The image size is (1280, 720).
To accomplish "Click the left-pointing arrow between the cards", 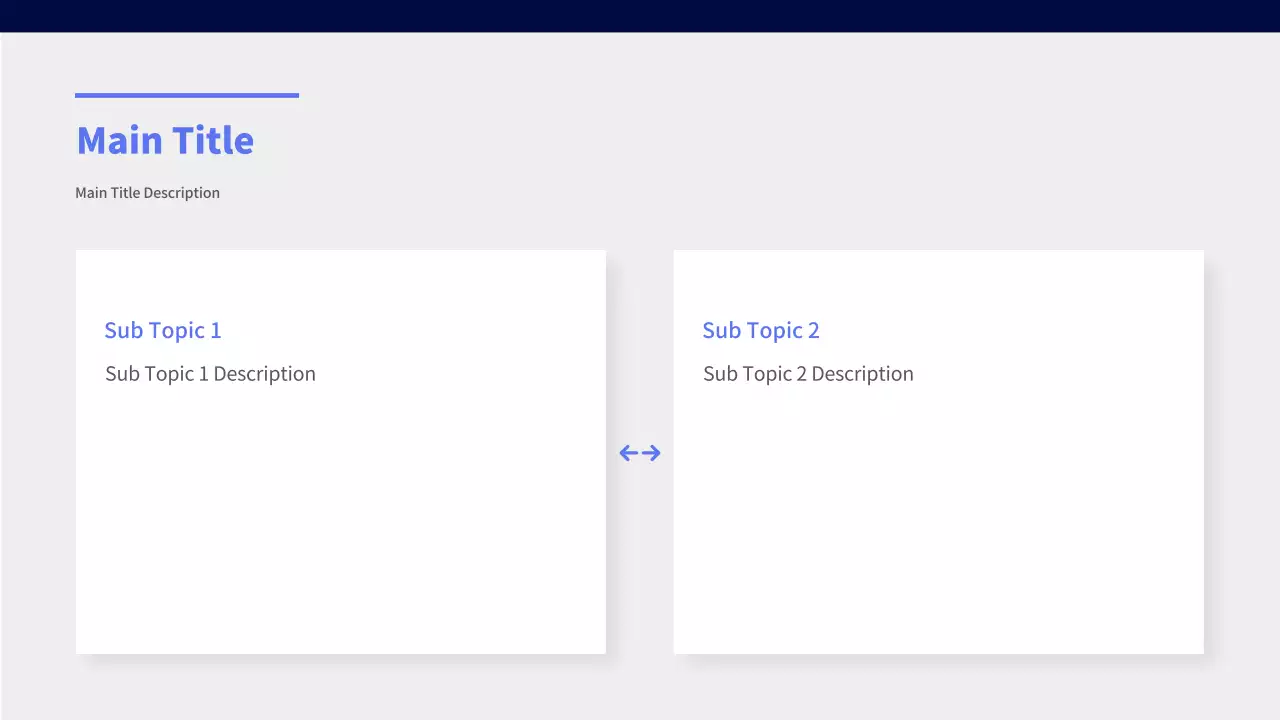I will [x=629, y=453].
